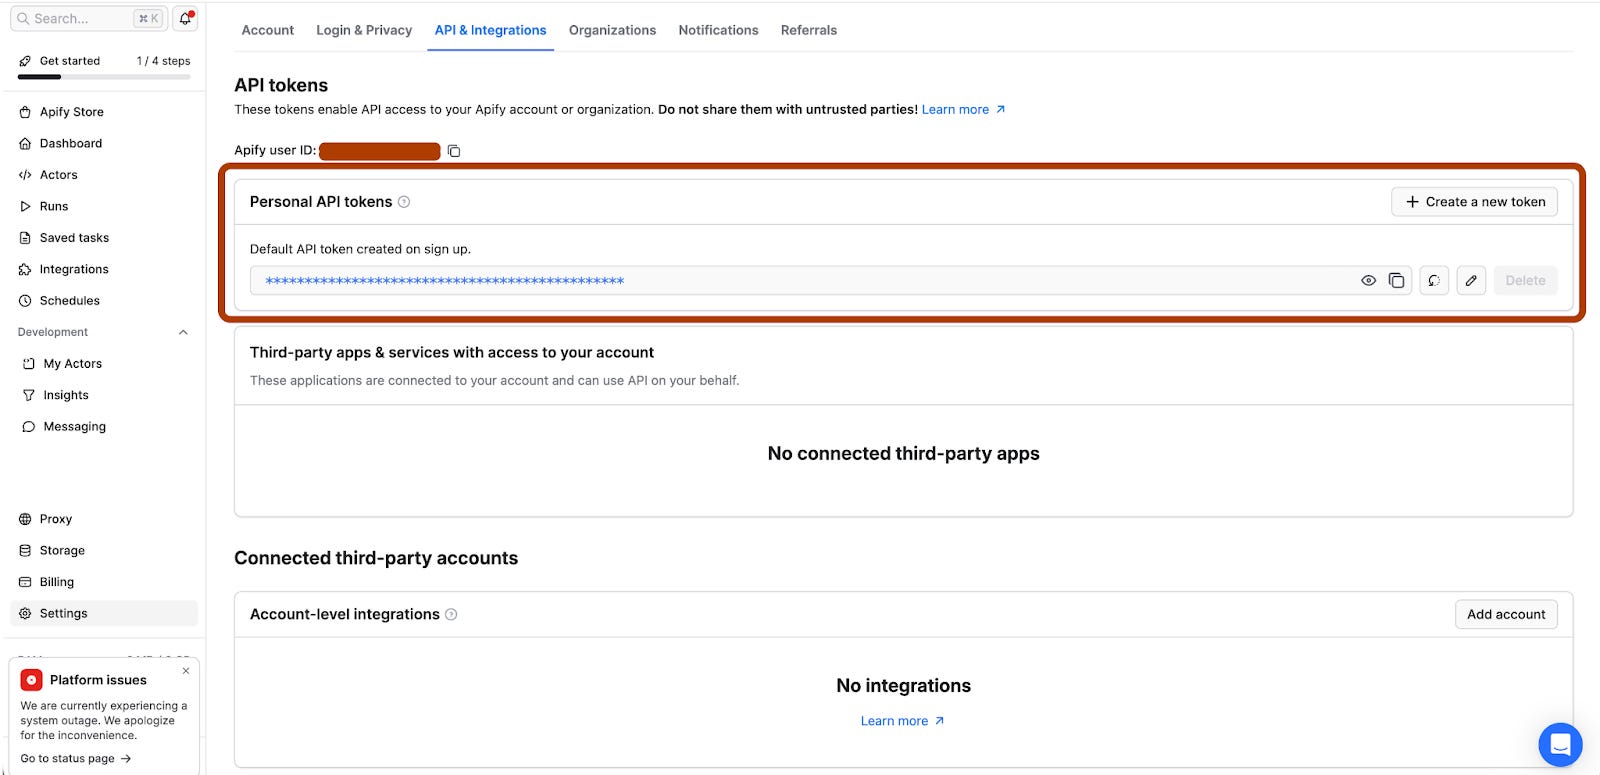Dismiss the Platform issues notice

(x=186, y=671)
